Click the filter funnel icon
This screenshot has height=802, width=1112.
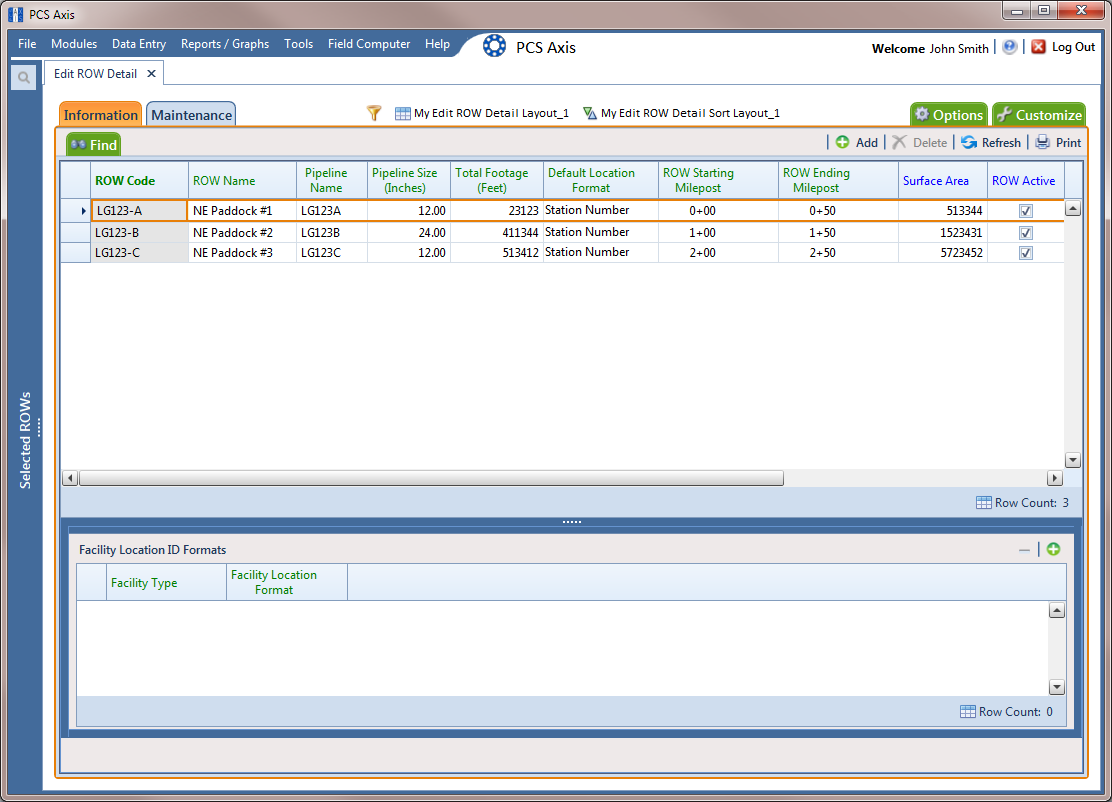pyautogui.click(x=374, y=113)
